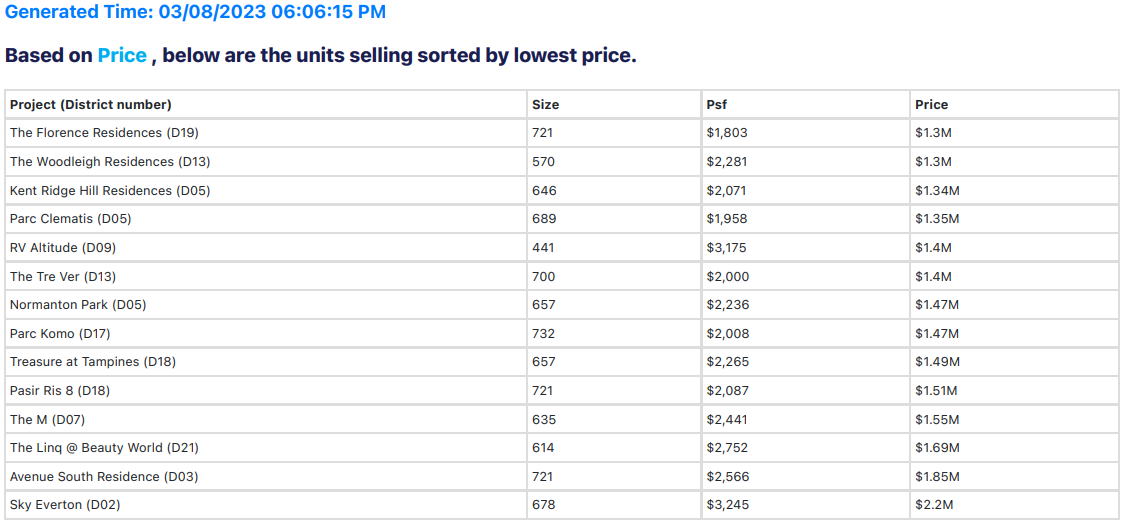Select Treasure at Tampines (D18)
1122x525 pixels.
point(93,362)
